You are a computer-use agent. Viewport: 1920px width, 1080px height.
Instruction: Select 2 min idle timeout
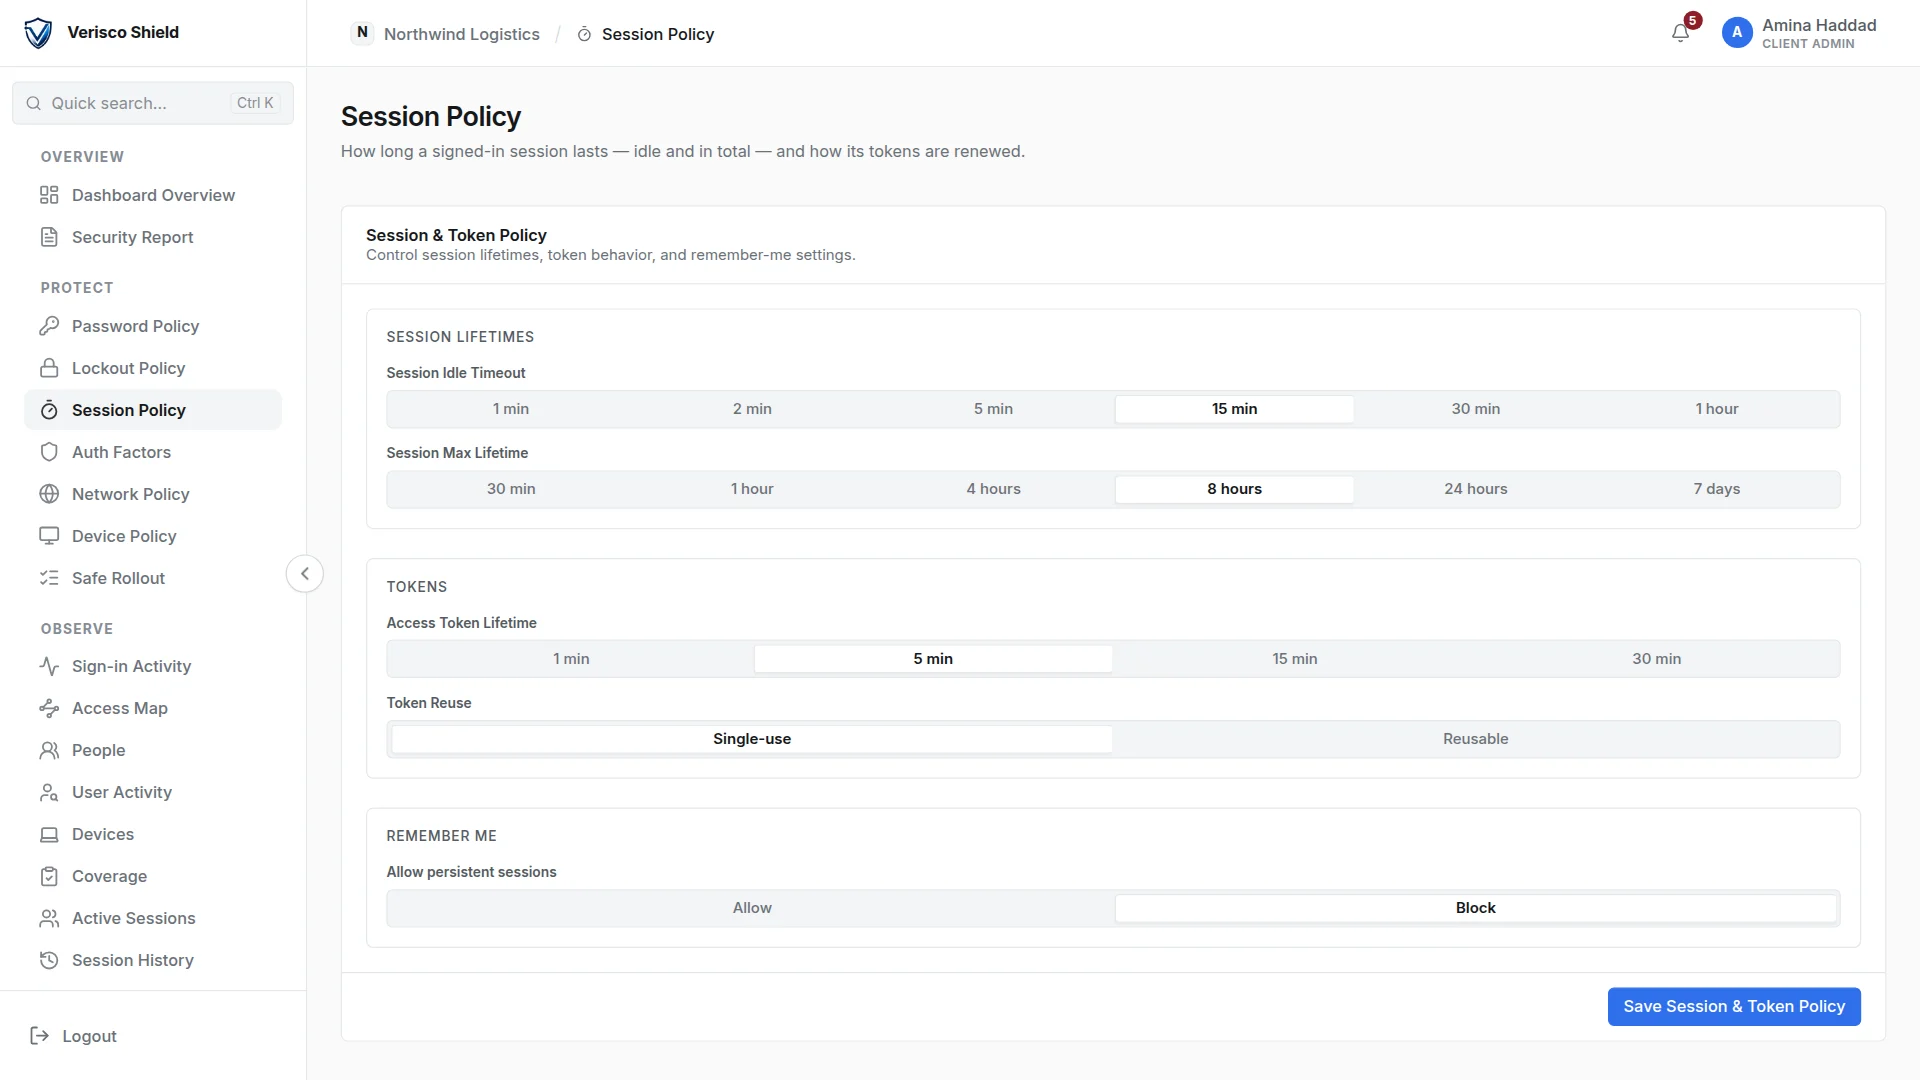[x=752, y=409]
